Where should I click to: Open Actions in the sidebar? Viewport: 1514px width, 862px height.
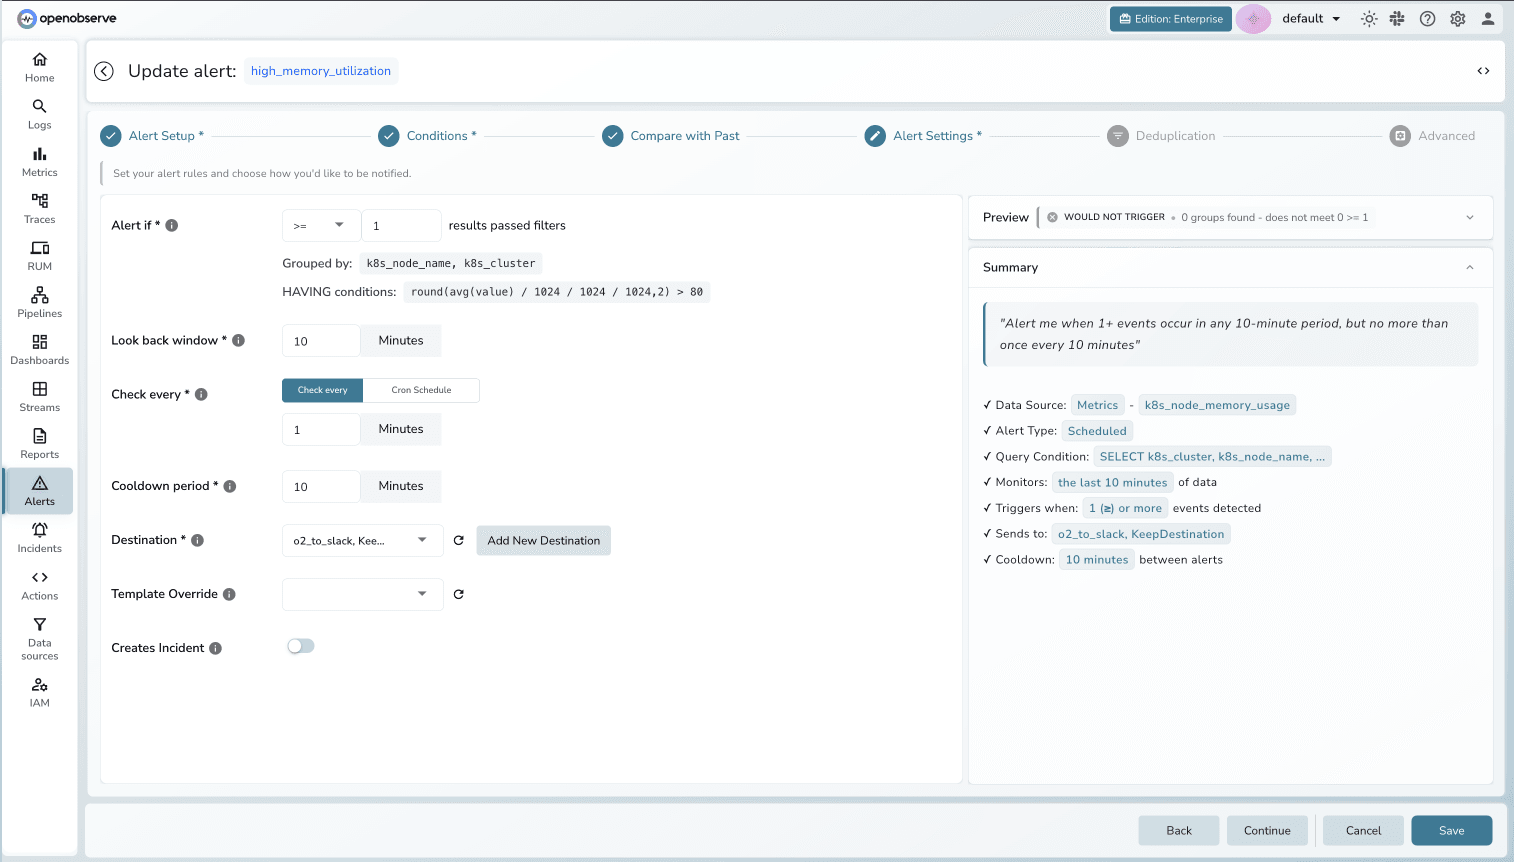point(39,585)
